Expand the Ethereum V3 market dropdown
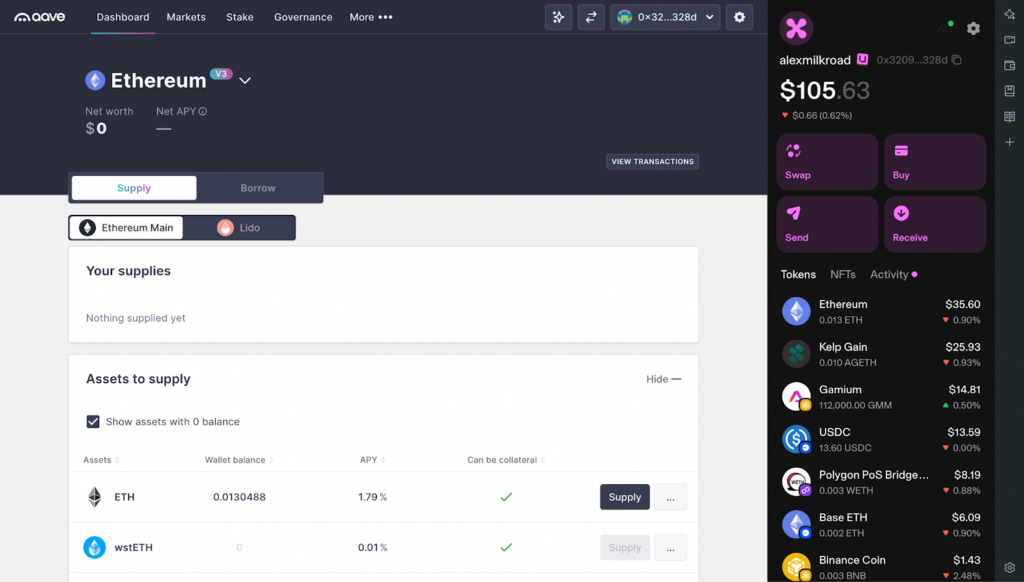 point(245,81)
